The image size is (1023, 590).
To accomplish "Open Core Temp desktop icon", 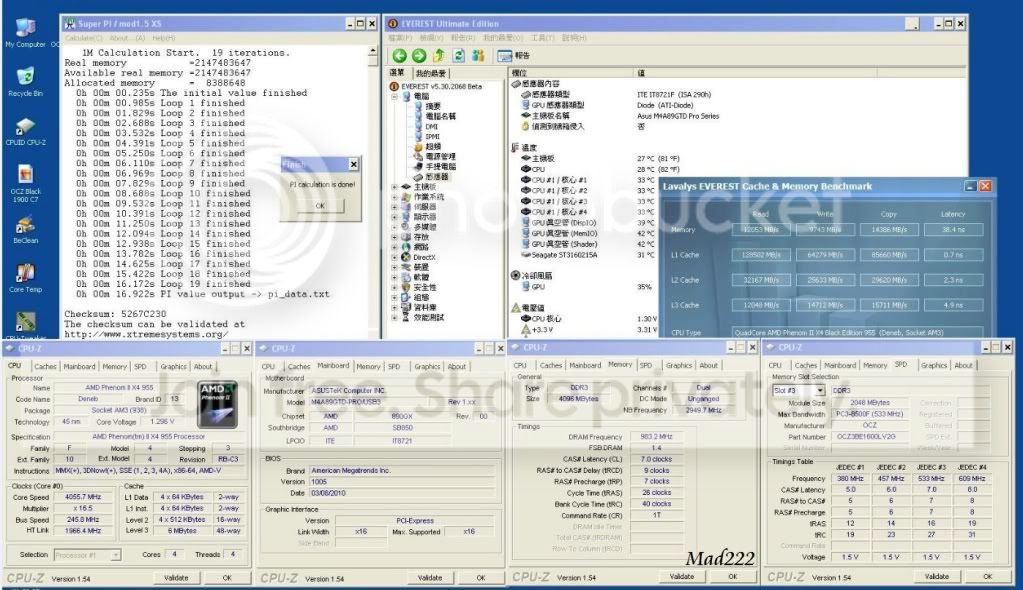I will 25,278.
